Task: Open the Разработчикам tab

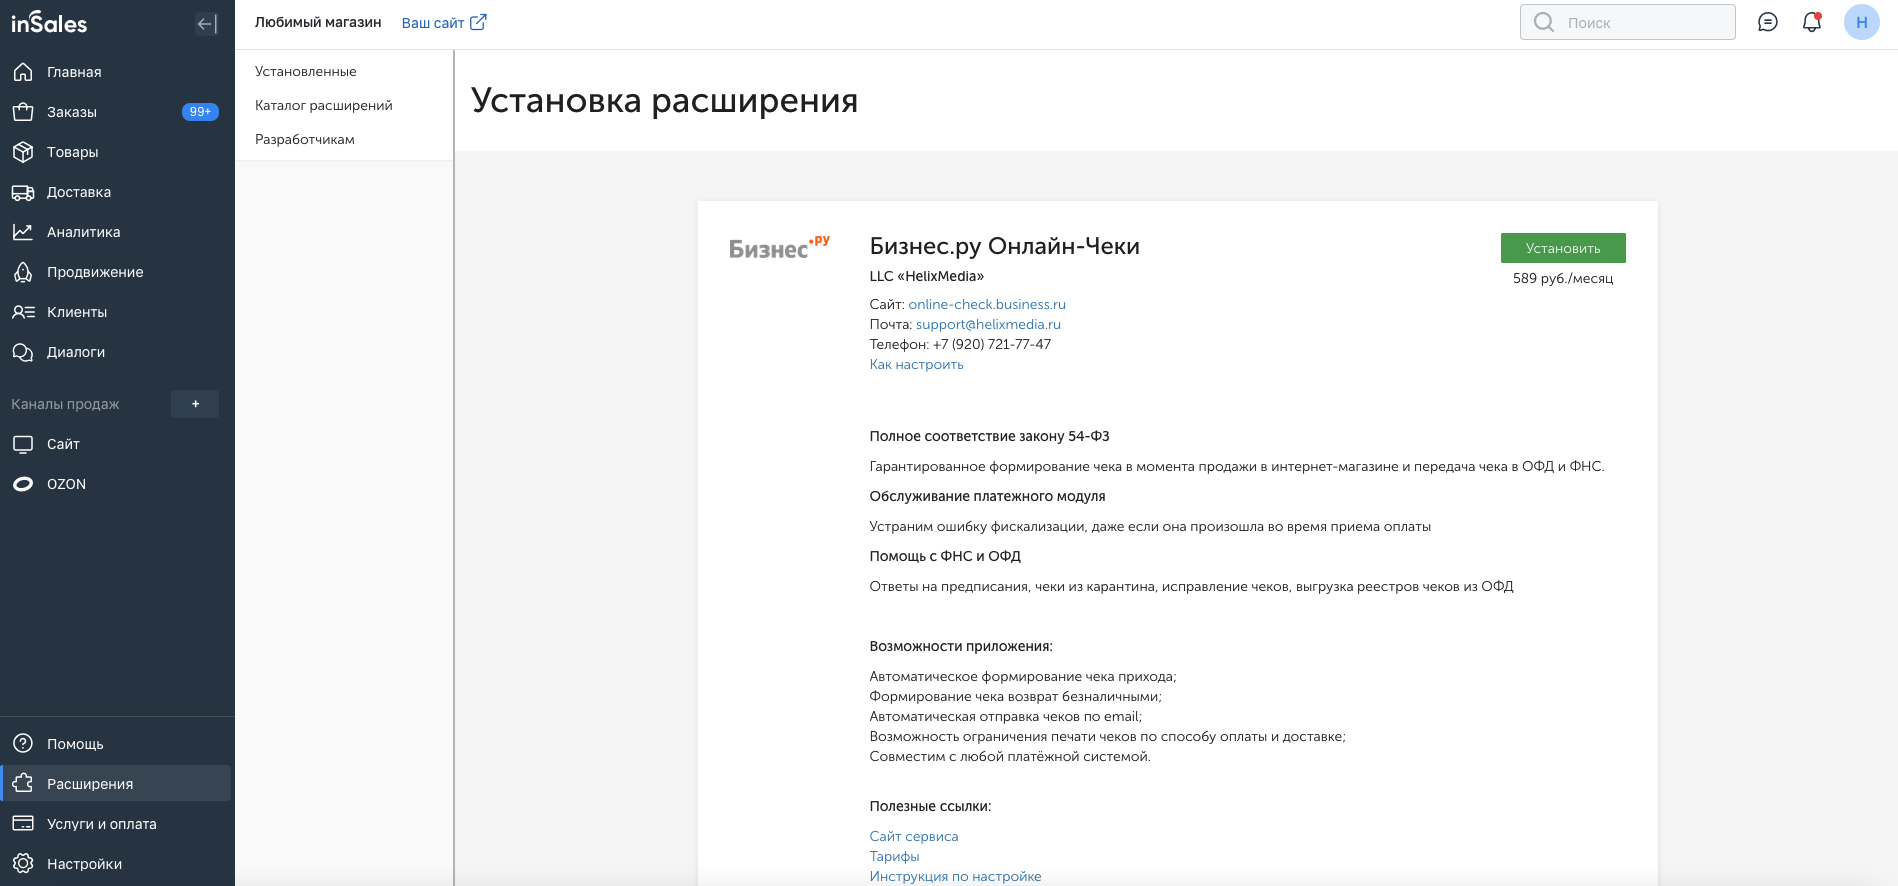Action: coord(305,139)
